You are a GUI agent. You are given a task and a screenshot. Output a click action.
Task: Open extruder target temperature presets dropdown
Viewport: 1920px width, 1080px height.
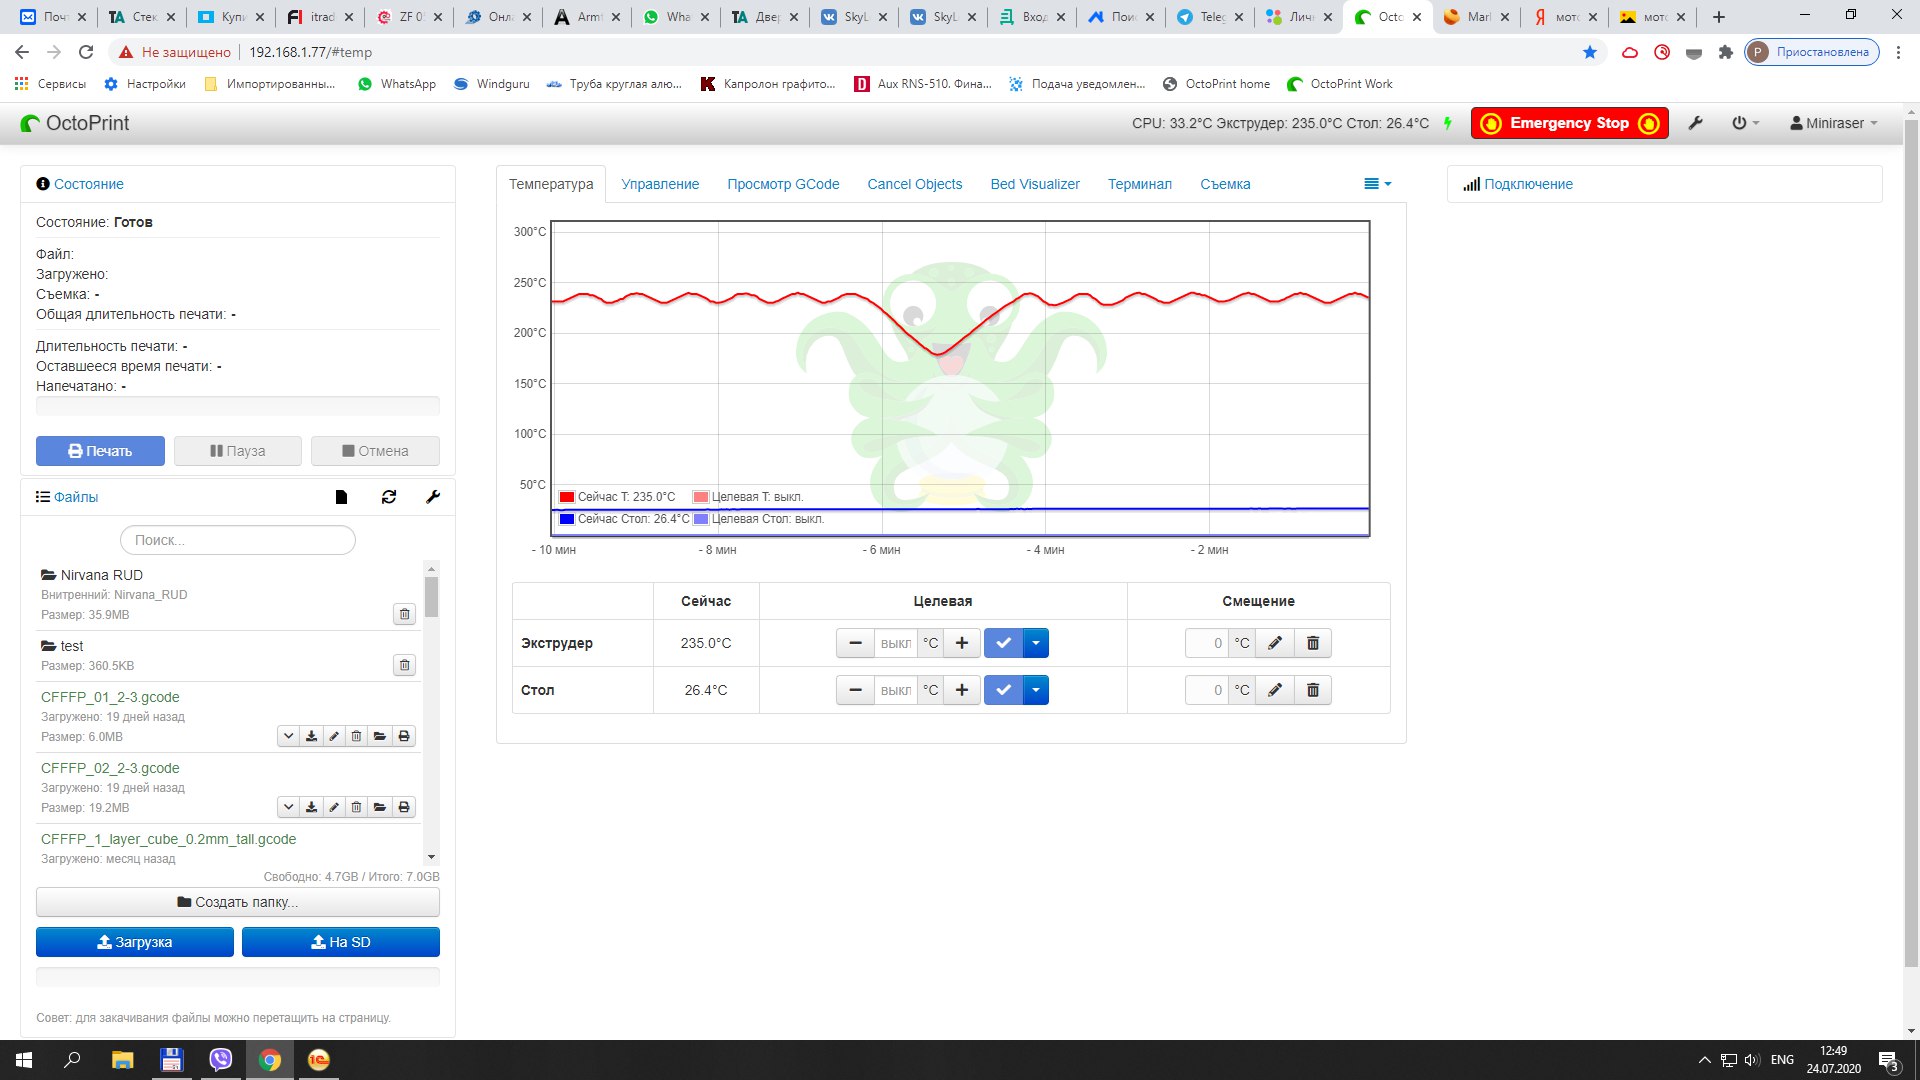(1036, 643)
